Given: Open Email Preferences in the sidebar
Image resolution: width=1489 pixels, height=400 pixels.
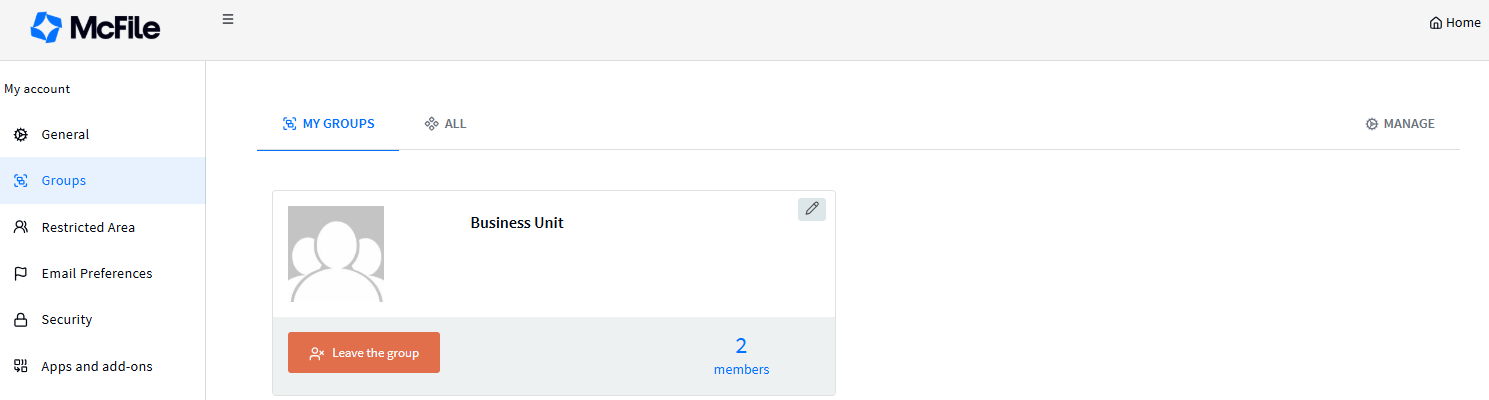Looking at the screenshot, I should click(97, 273).
